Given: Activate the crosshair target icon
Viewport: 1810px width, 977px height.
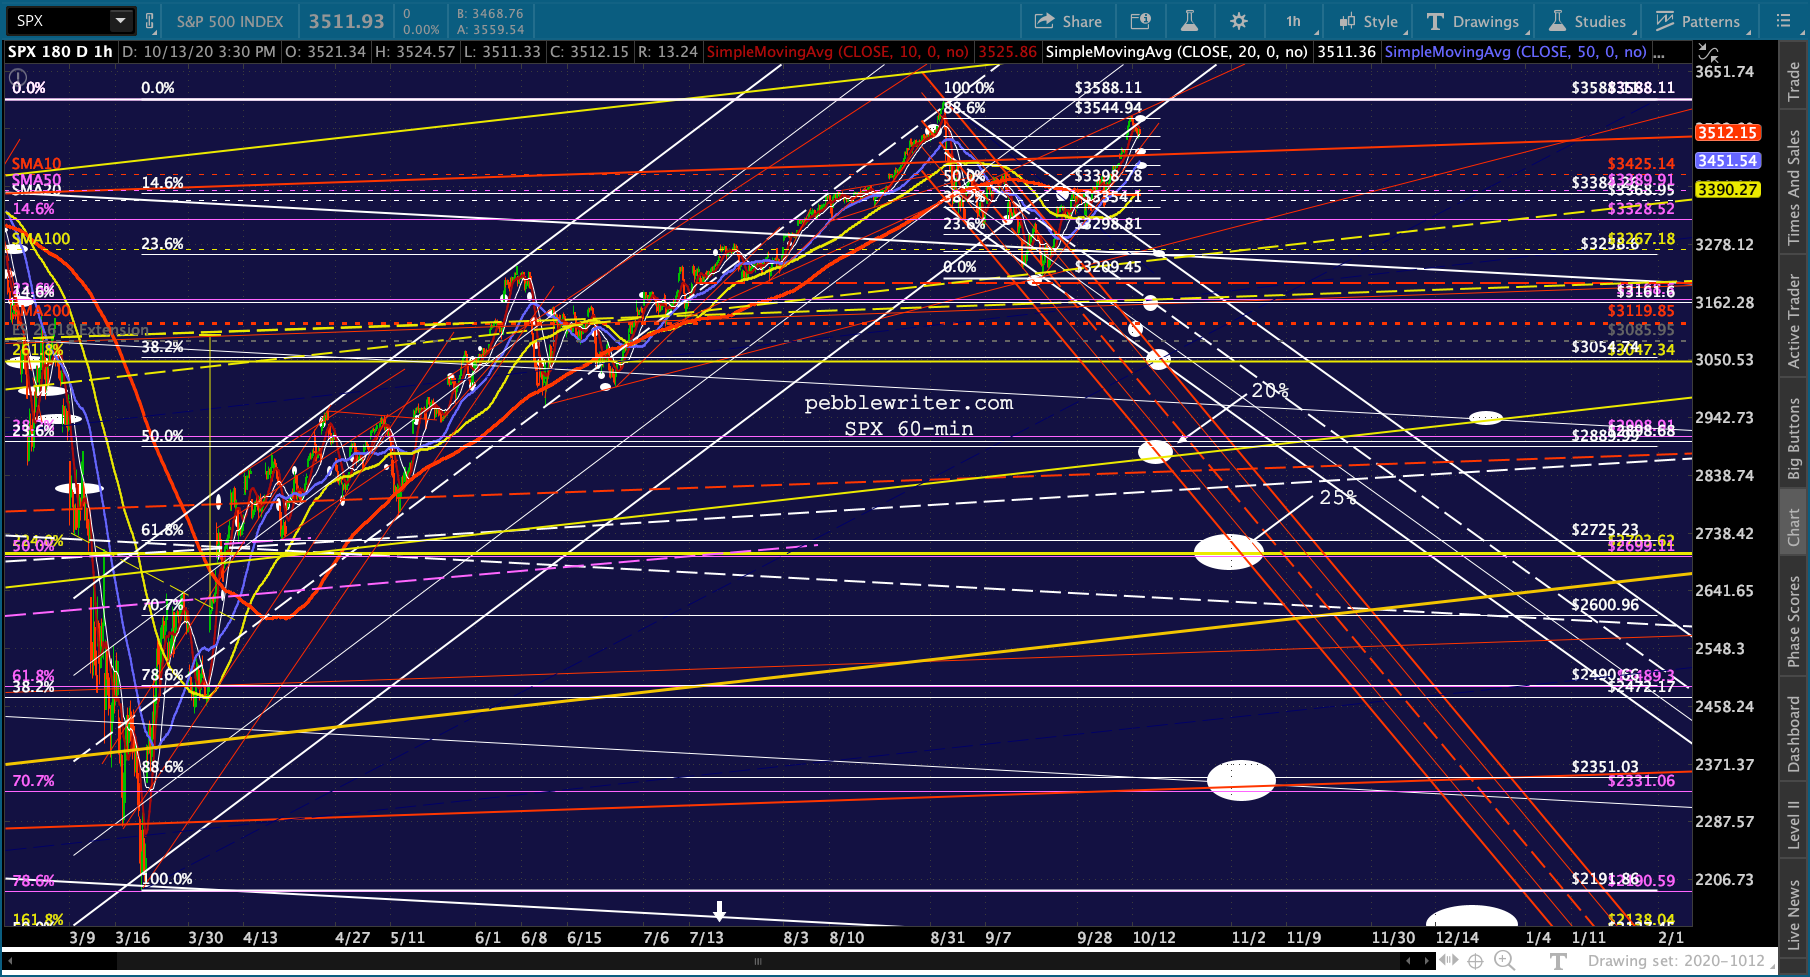Looking at the screenshot, I should click(x=1476, y=961).
